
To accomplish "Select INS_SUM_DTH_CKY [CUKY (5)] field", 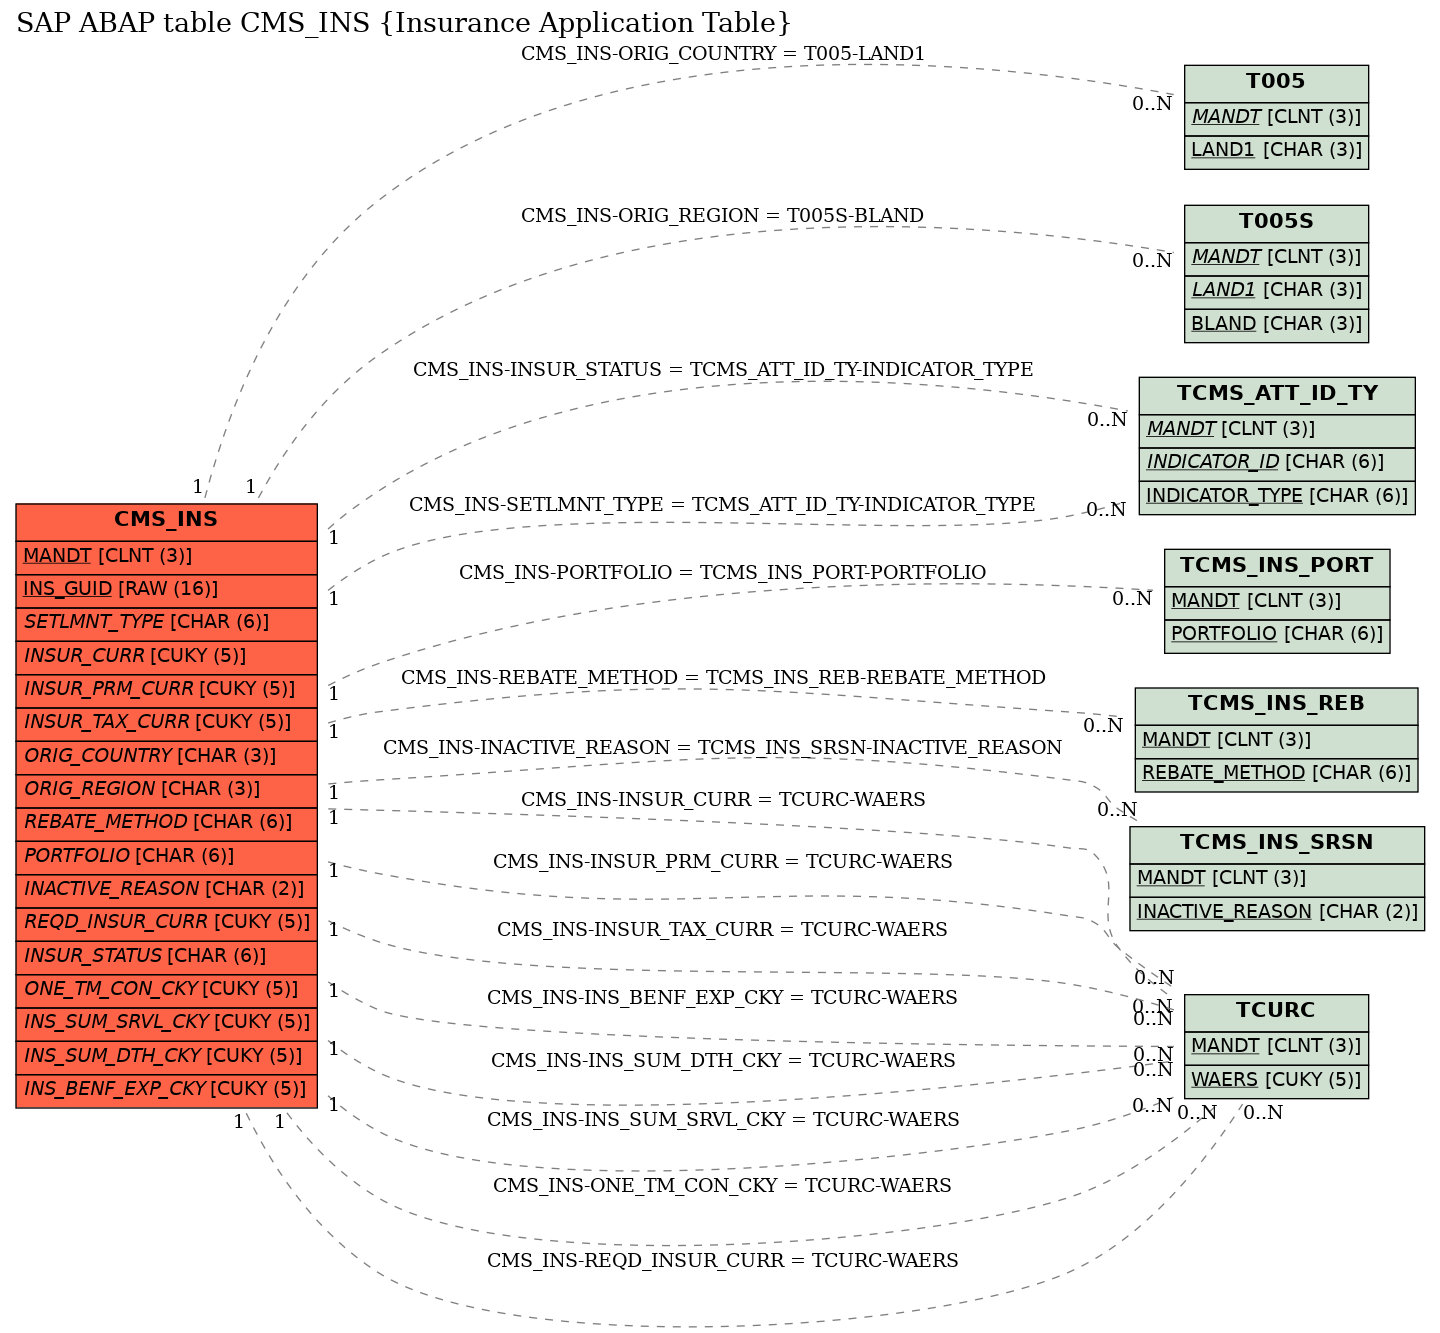I will point(166,1056).
